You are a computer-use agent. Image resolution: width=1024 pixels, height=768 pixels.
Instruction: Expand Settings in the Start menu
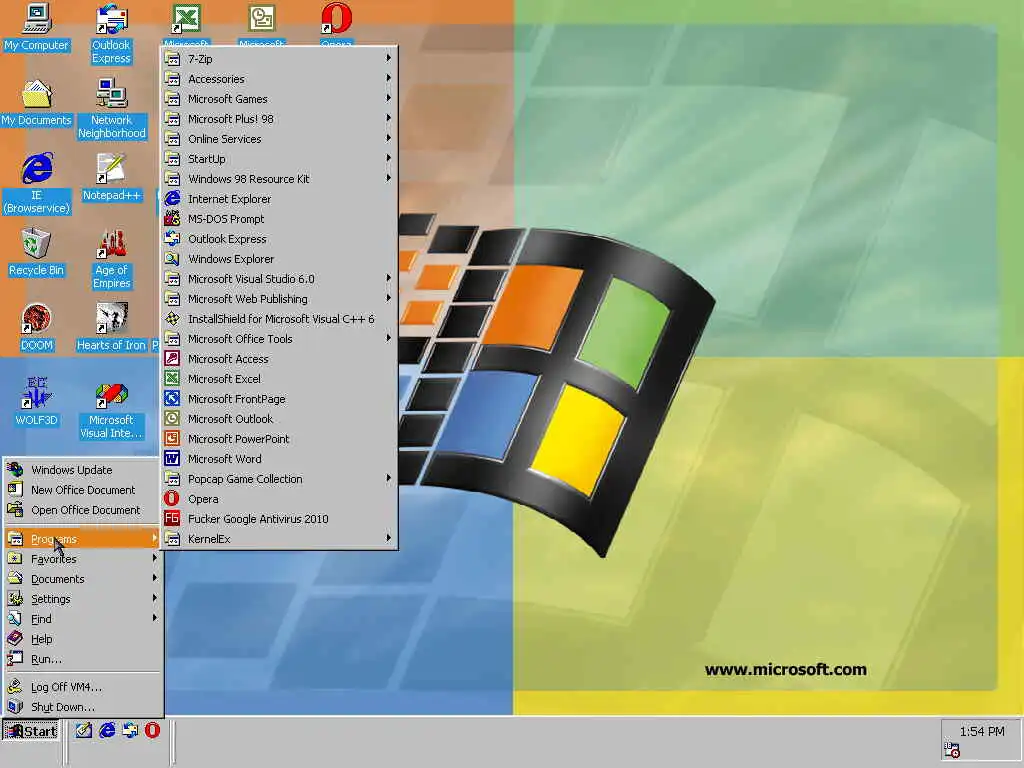click(x=82, y=599)
